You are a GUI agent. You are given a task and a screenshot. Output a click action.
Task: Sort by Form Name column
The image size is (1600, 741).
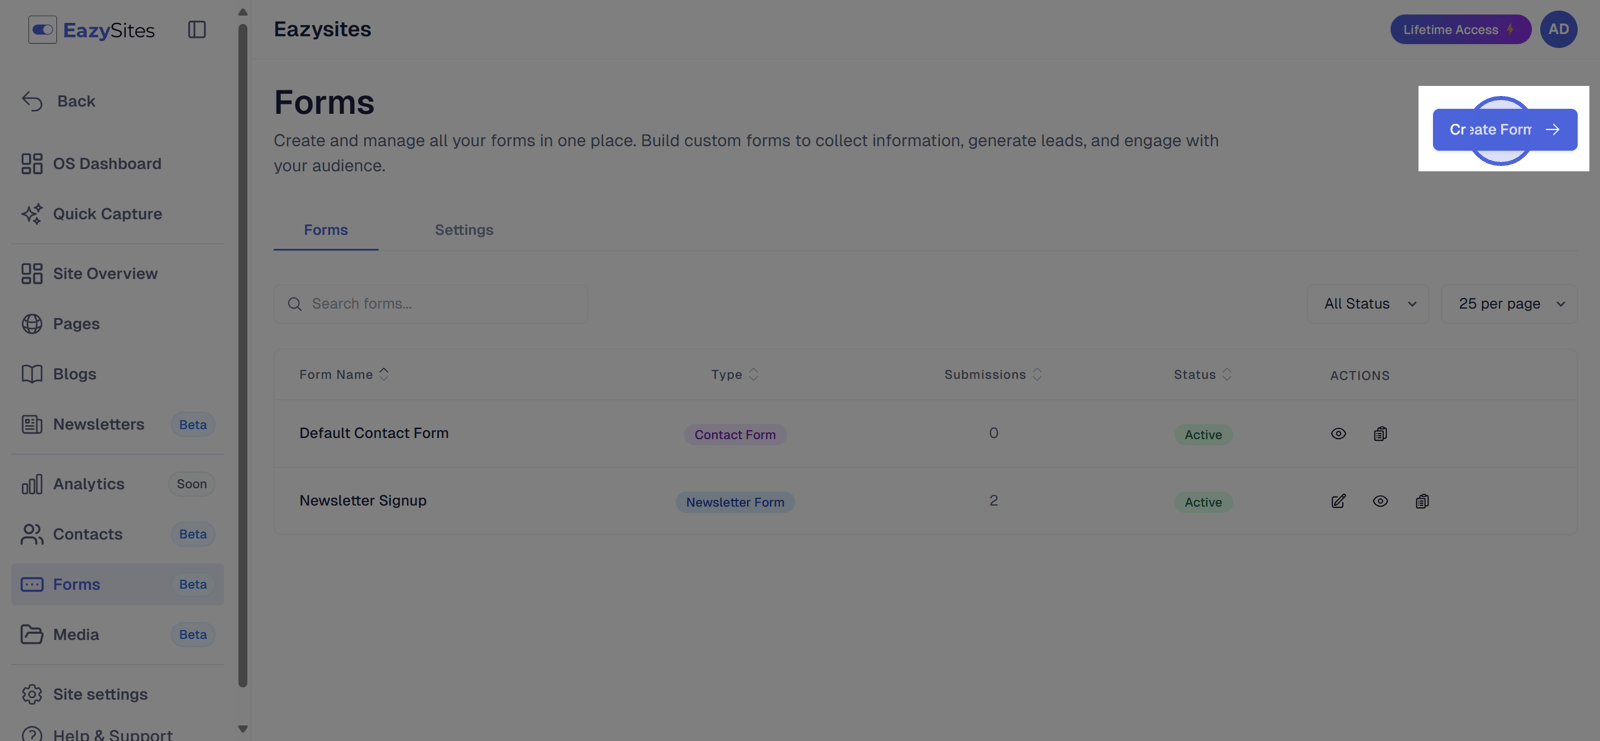coord(344,374)
